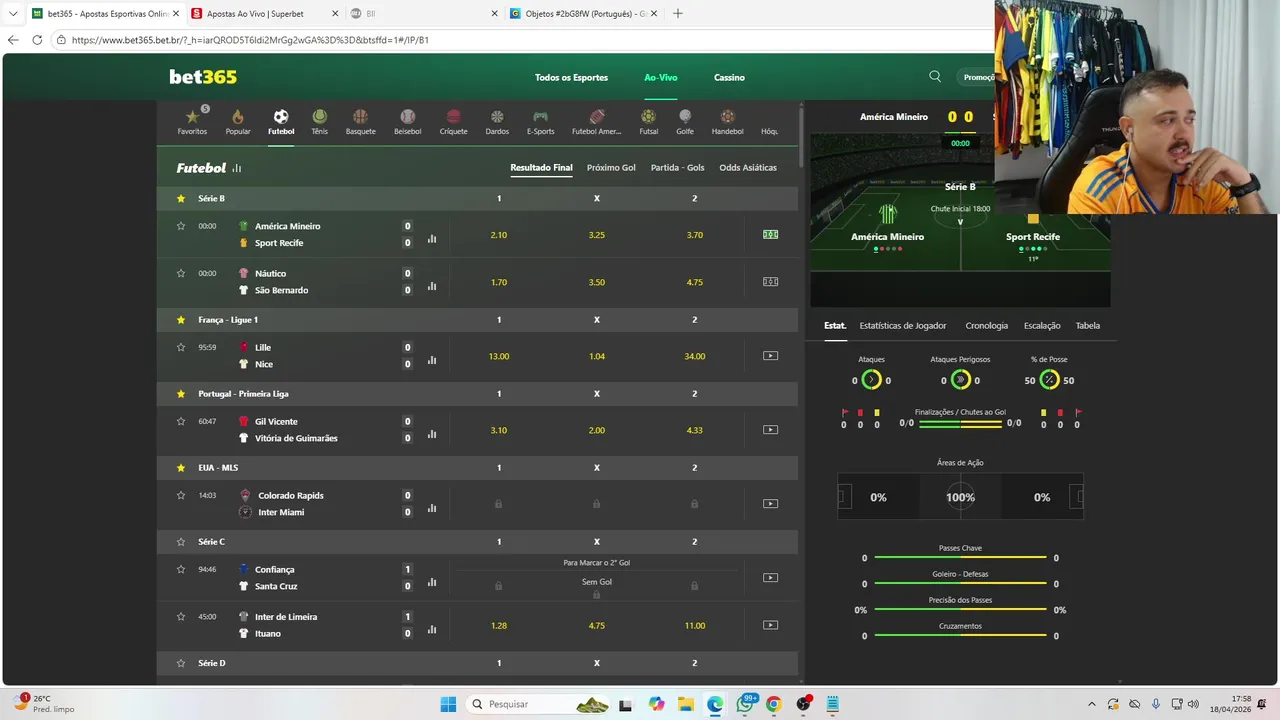Select Ituano win odds 11.00
This screenshot has width=1280, height=720.
point(695,626)
